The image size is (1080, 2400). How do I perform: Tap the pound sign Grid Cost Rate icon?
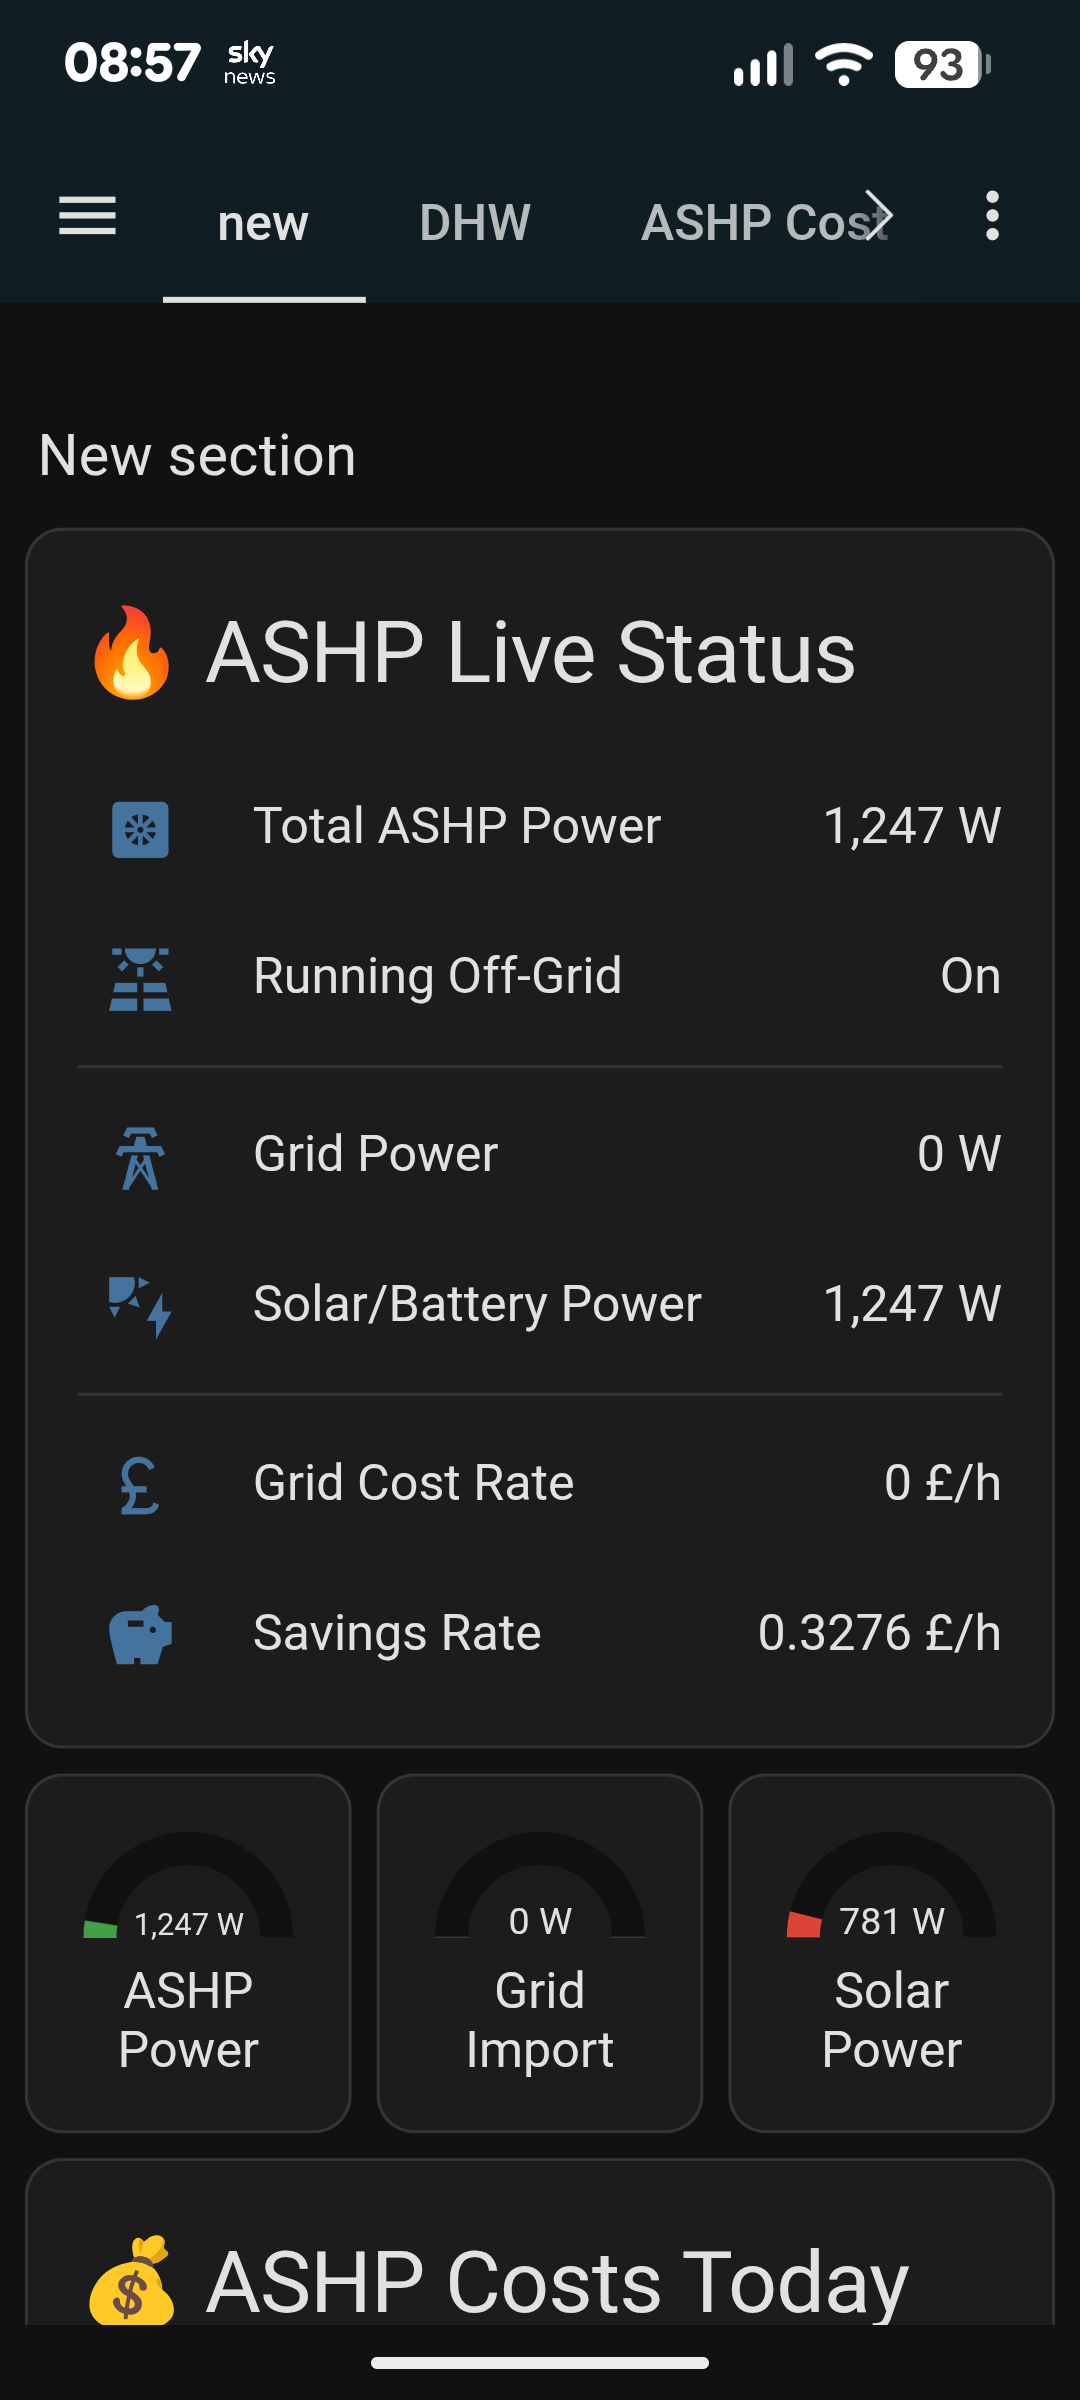click(x=140, y=1485)
